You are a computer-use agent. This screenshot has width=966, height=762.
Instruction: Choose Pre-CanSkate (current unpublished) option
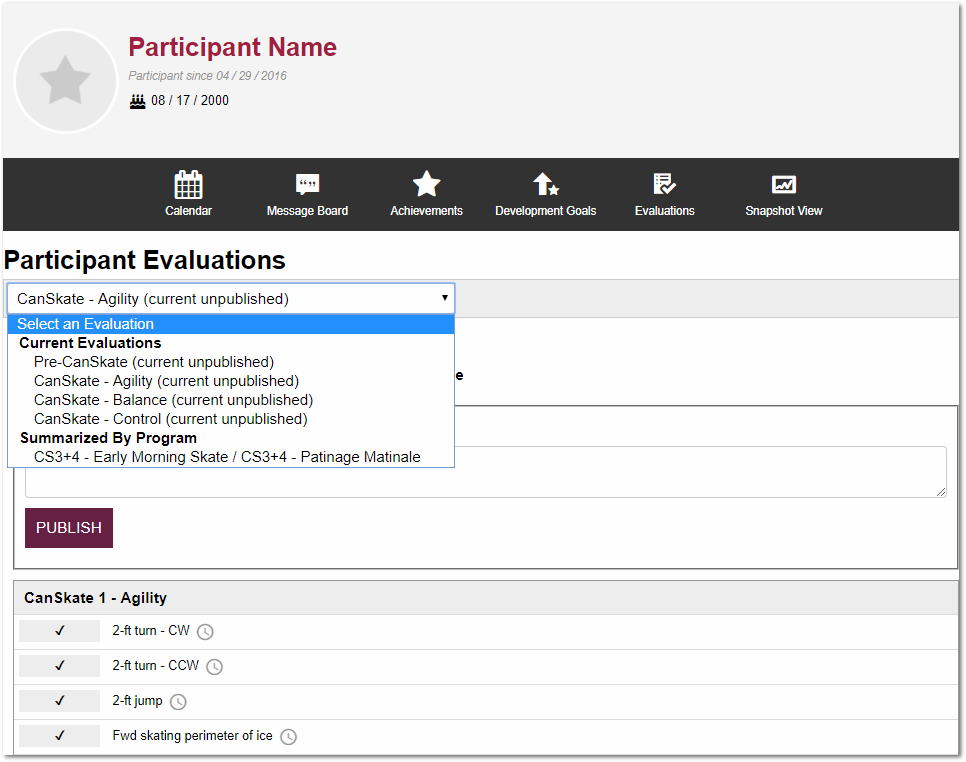point(154,362)
